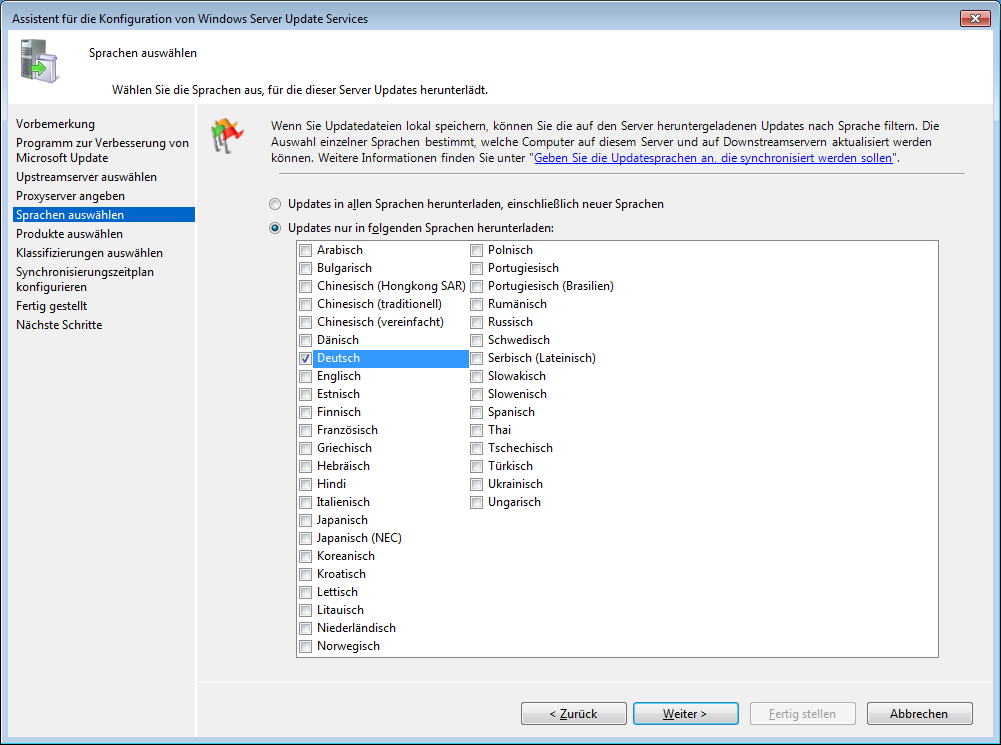Check the Lettisch checkbox
The width and height of the screenshot is (1001, 745).
[306, 592]
